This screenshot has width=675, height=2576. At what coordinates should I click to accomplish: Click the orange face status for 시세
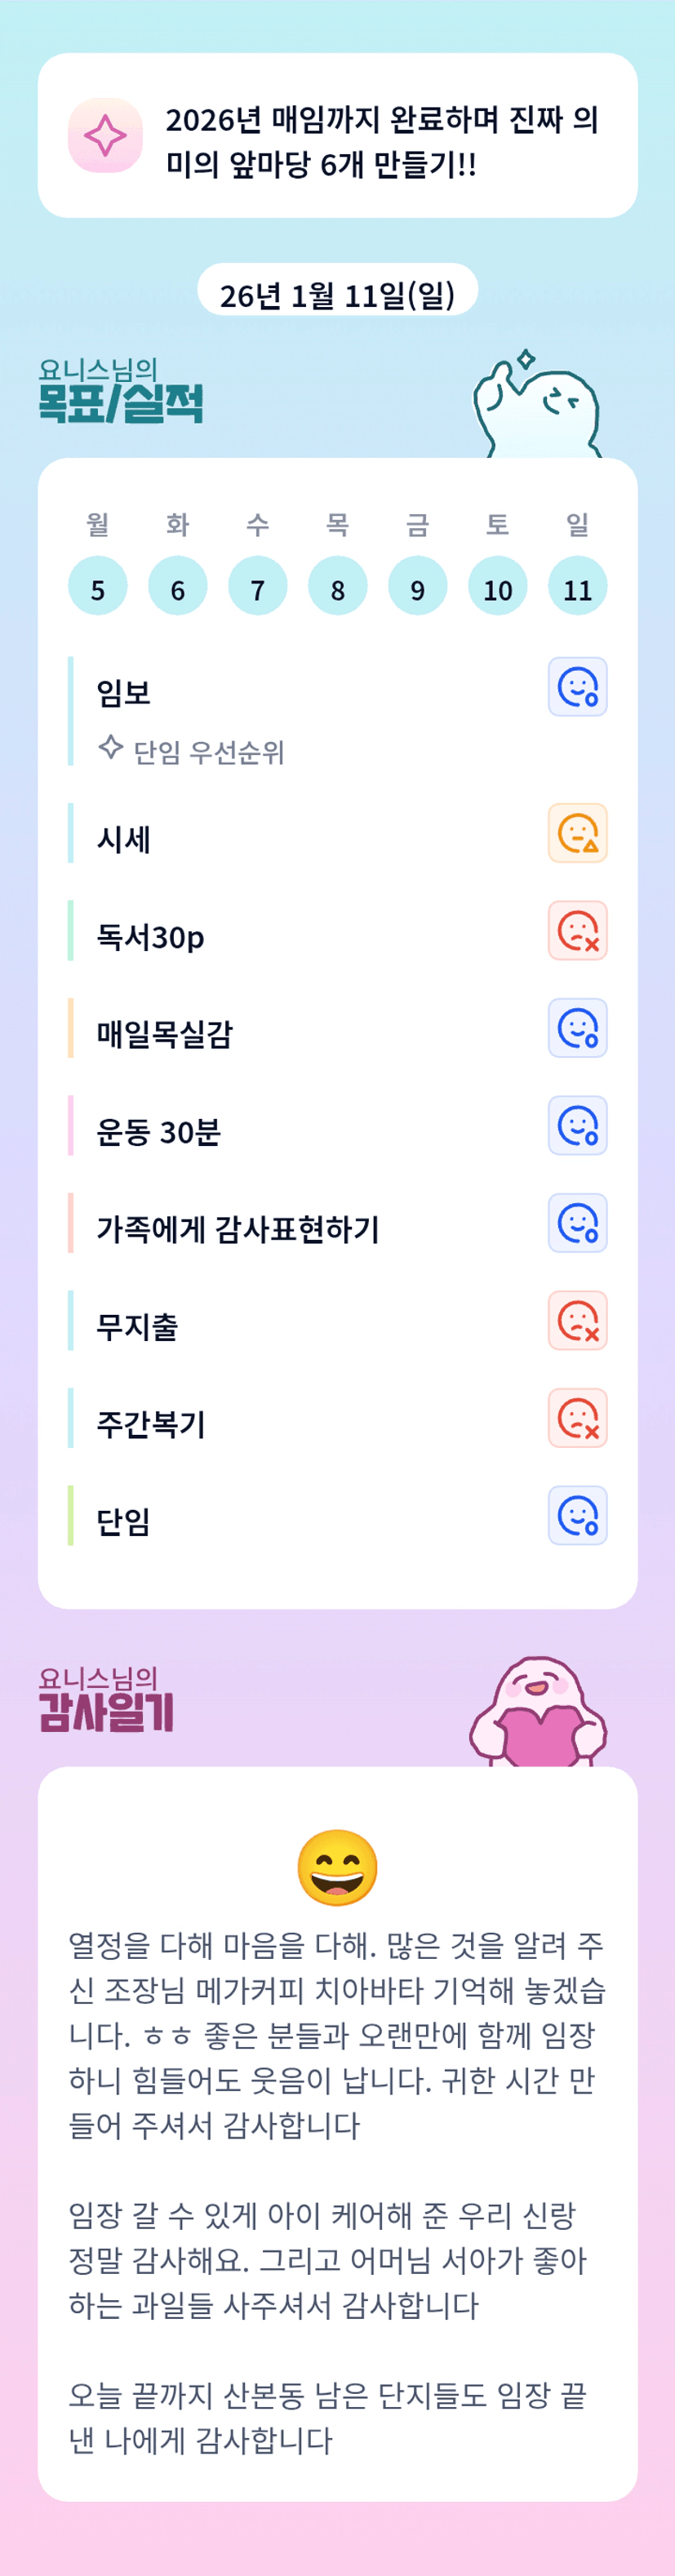pos(577,833)
